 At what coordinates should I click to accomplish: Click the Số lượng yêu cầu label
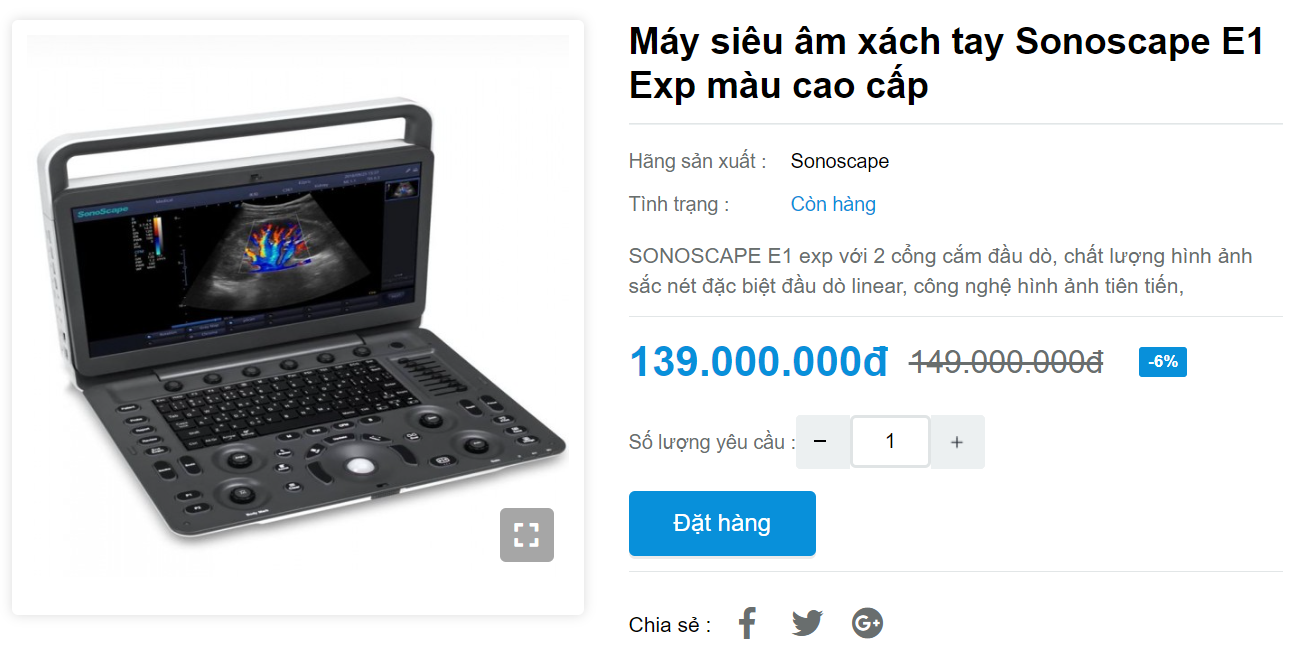(x=712, y=442)
